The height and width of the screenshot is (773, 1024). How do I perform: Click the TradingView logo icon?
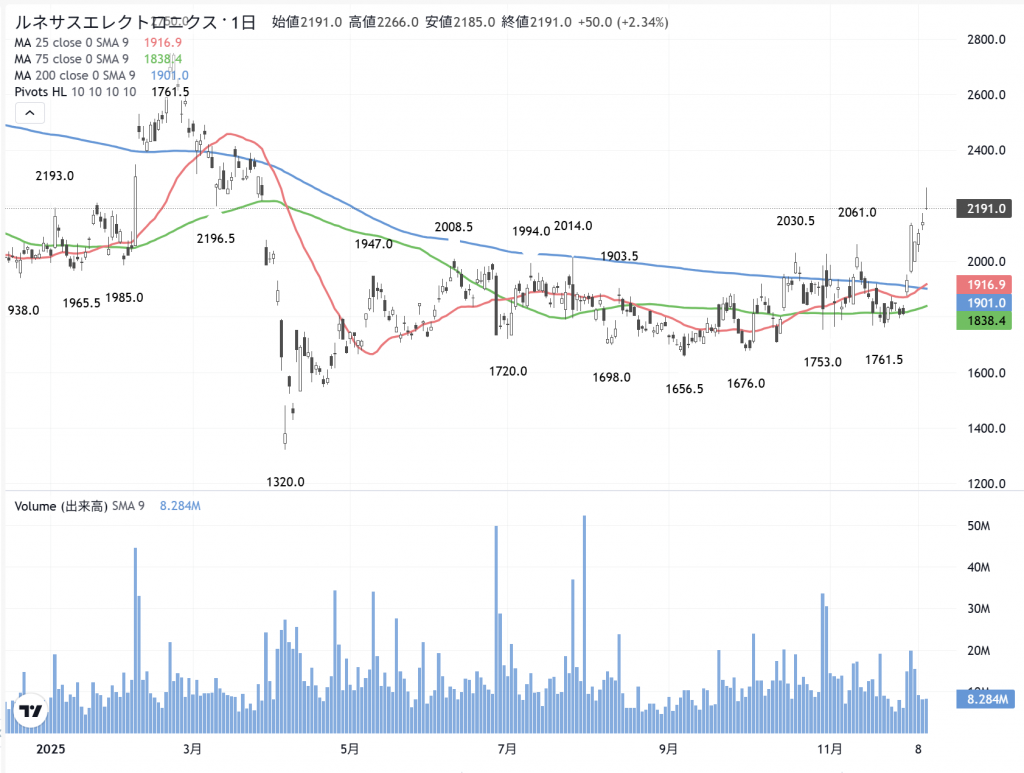click(x=30, y=711)
